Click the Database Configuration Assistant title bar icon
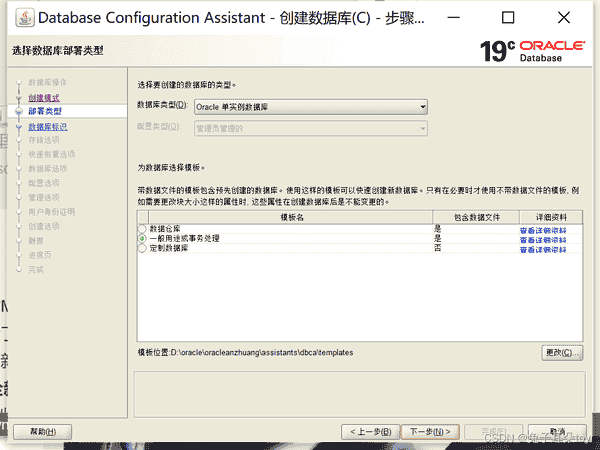600x450 pixels. (20, 18)
